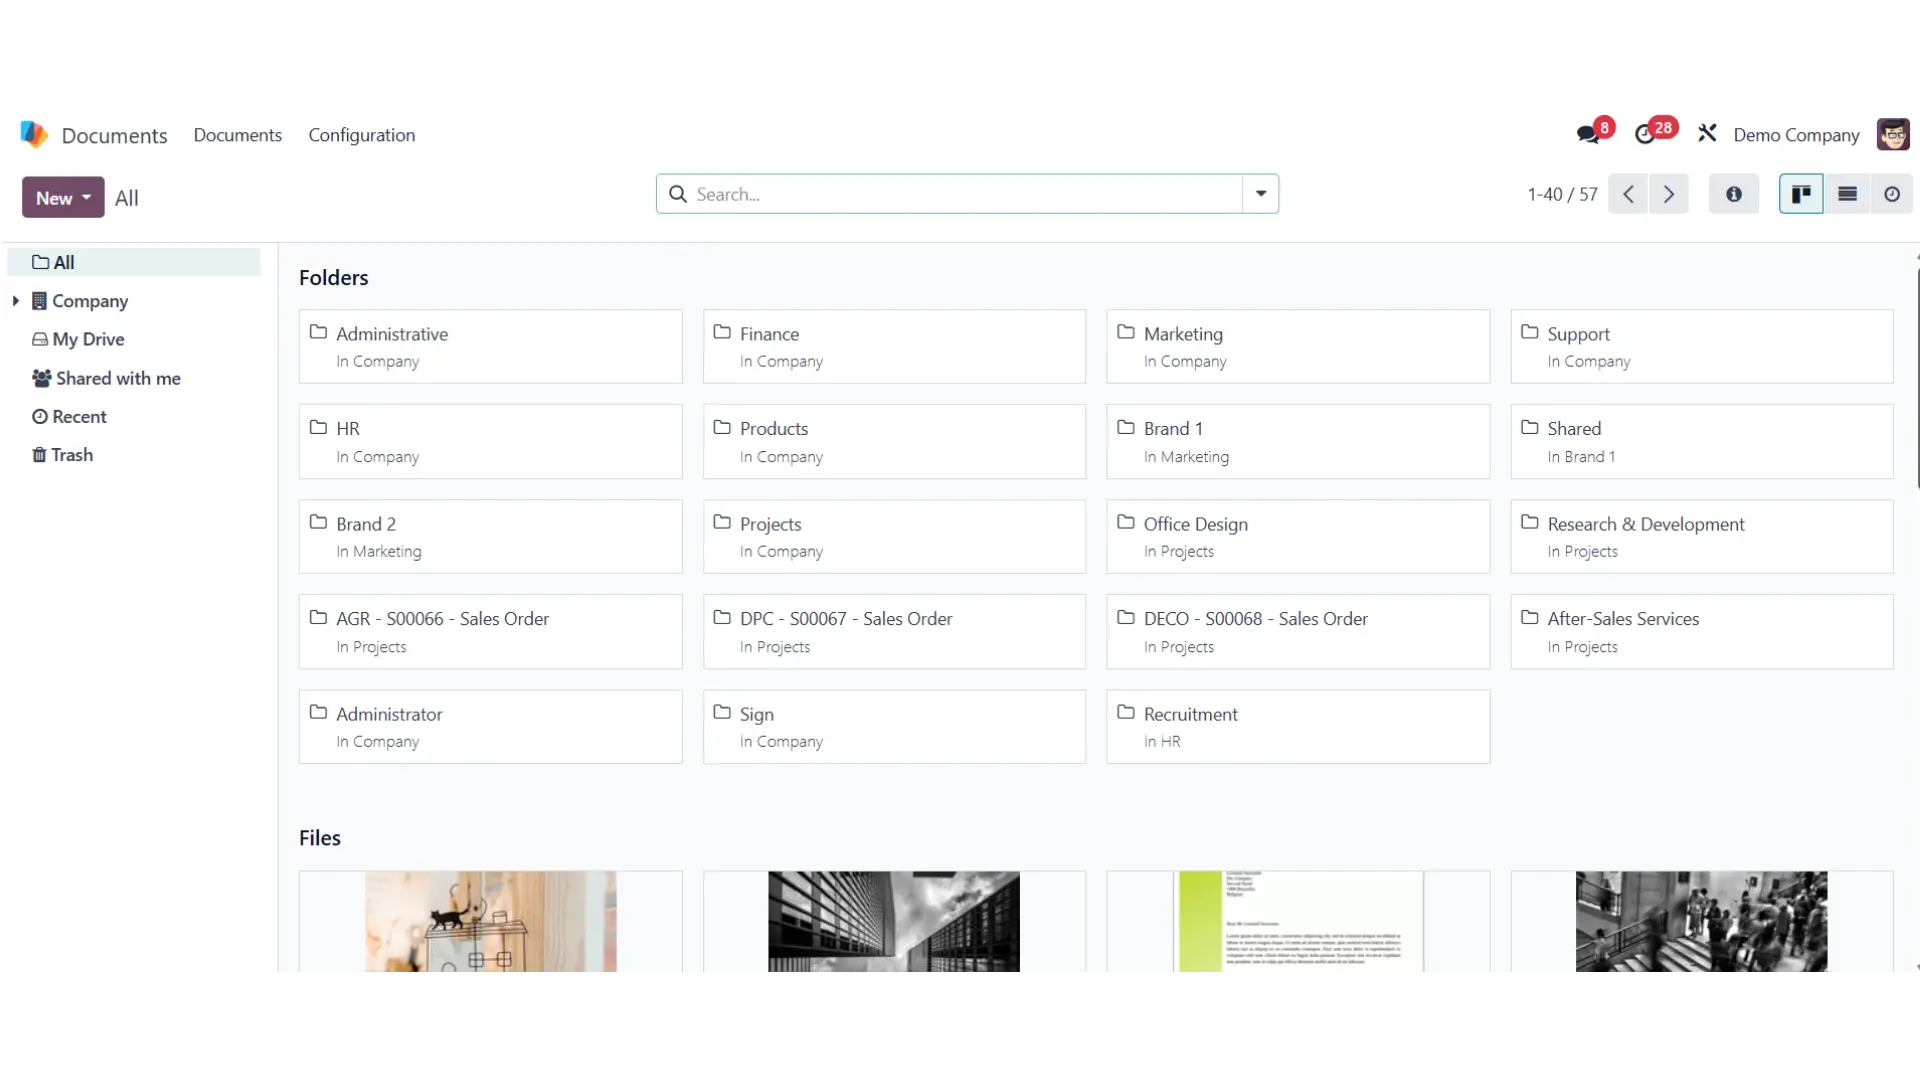Open the Trash section
Viewport: 1920px width, 1080px height.
click(62, 455)
